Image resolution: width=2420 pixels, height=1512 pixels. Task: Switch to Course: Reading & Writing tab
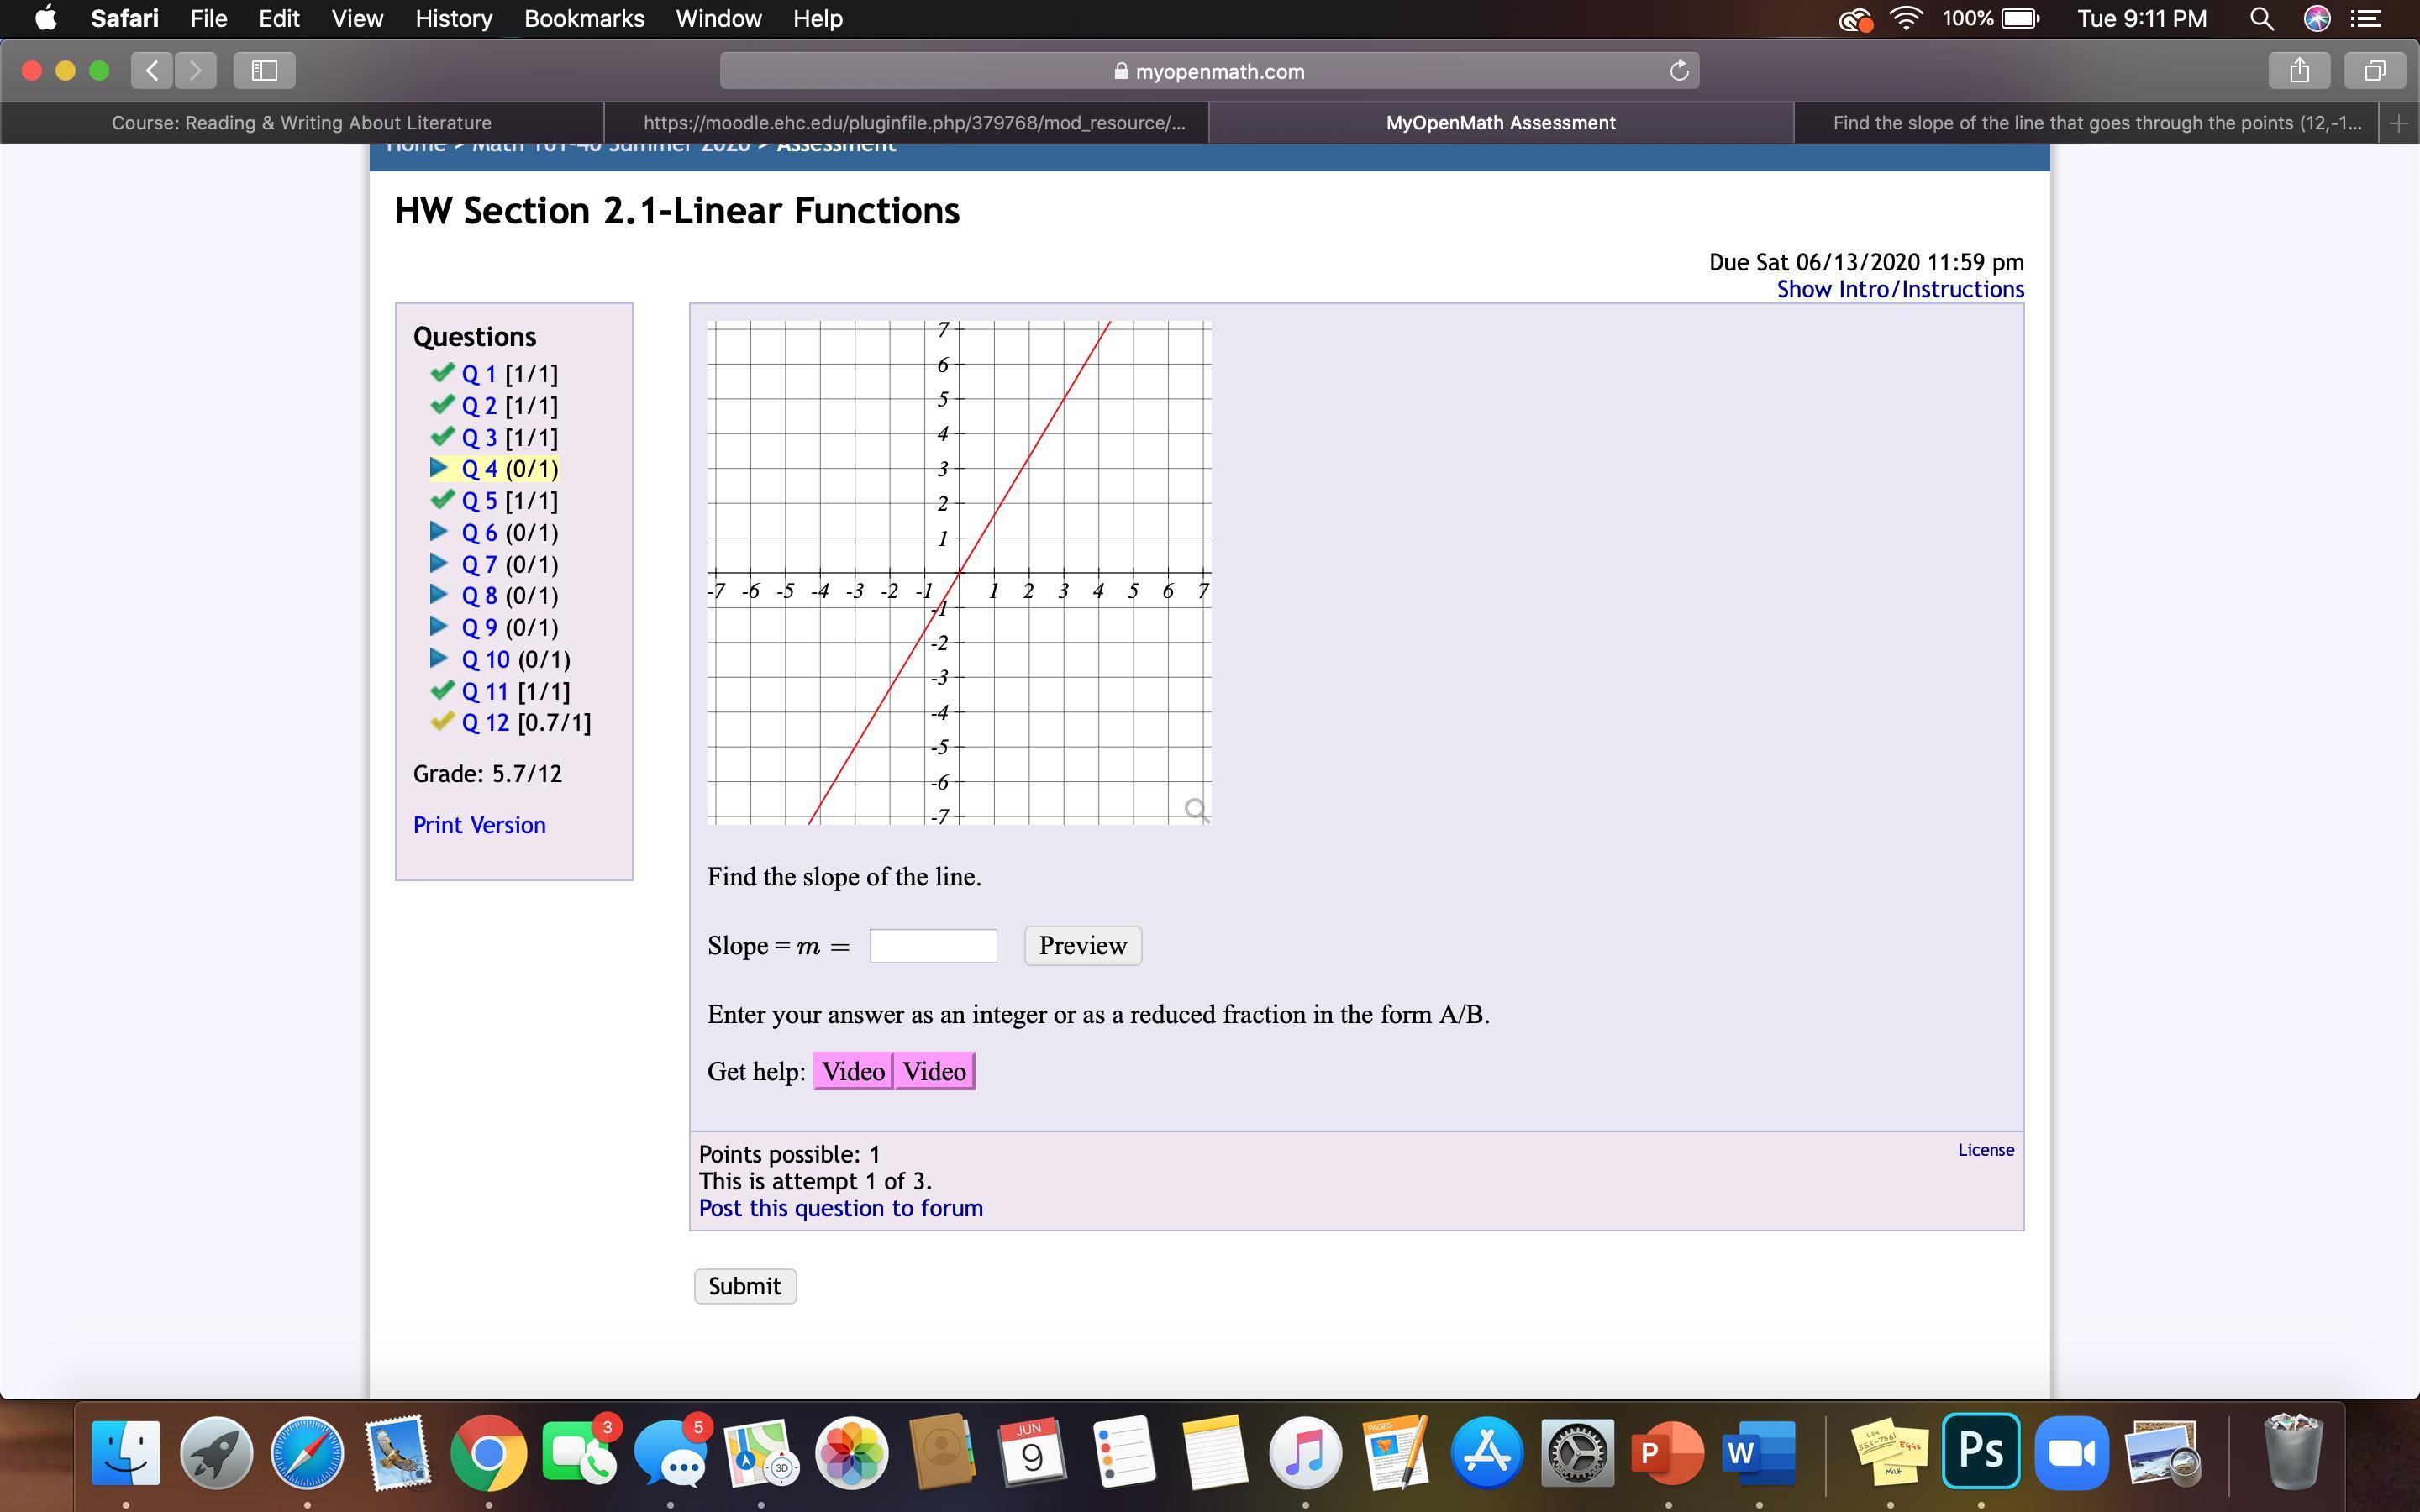301,123
